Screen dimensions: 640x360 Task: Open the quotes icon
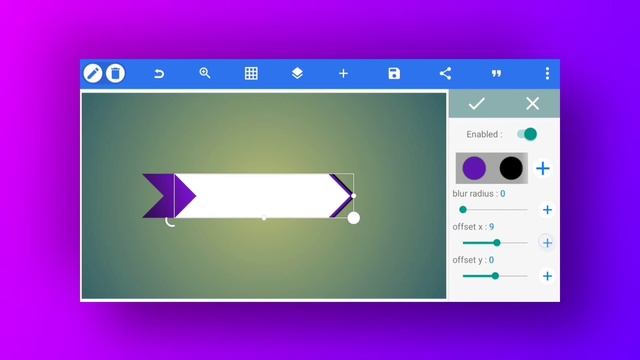click(496, 73)
